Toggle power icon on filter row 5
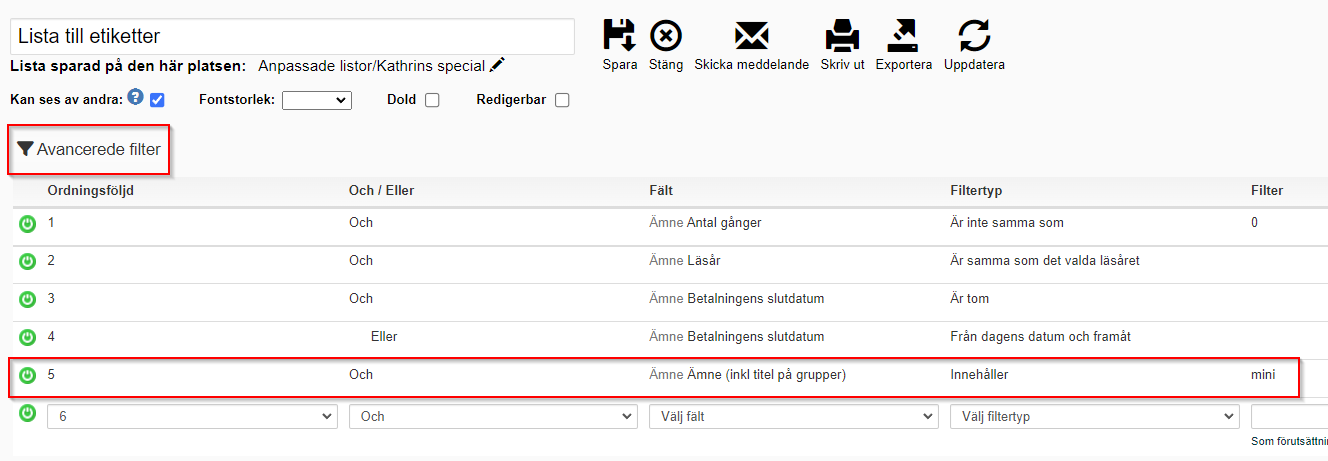Viewport: 1328px width, 461px height. [x=28, y=375]
